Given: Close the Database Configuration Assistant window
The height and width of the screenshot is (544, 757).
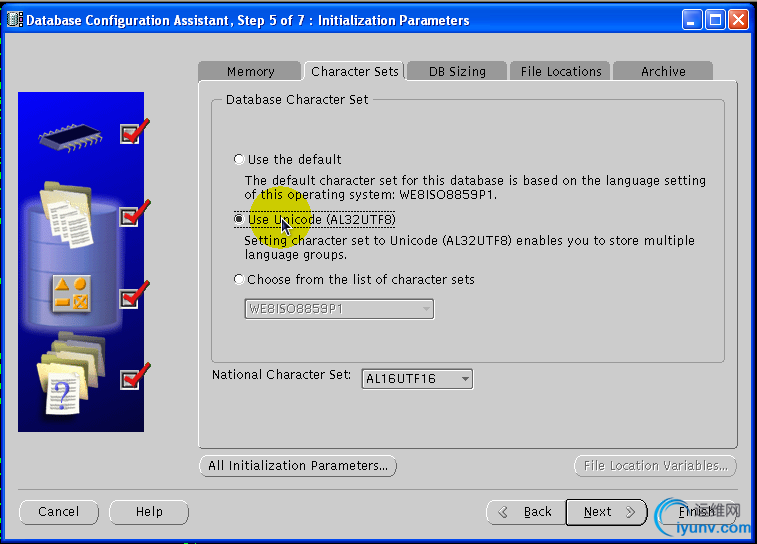Looking at the screenshot, I should point(739,20).
